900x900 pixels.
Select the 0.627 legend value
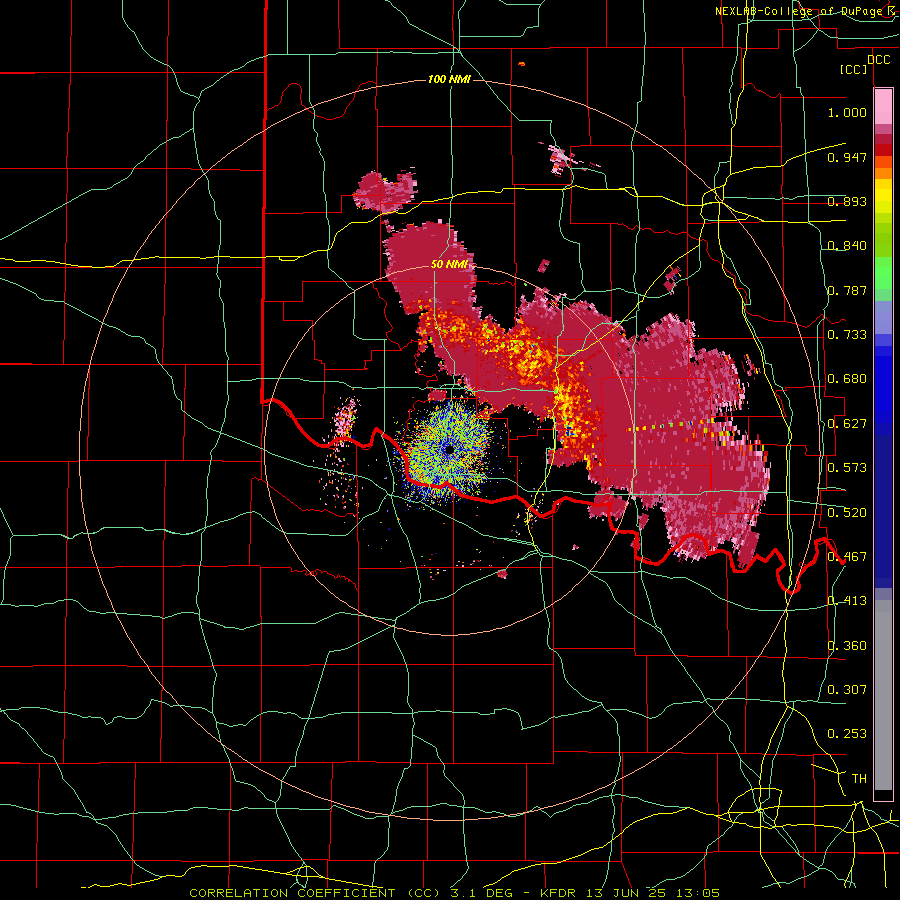click(x=847, y=423)
